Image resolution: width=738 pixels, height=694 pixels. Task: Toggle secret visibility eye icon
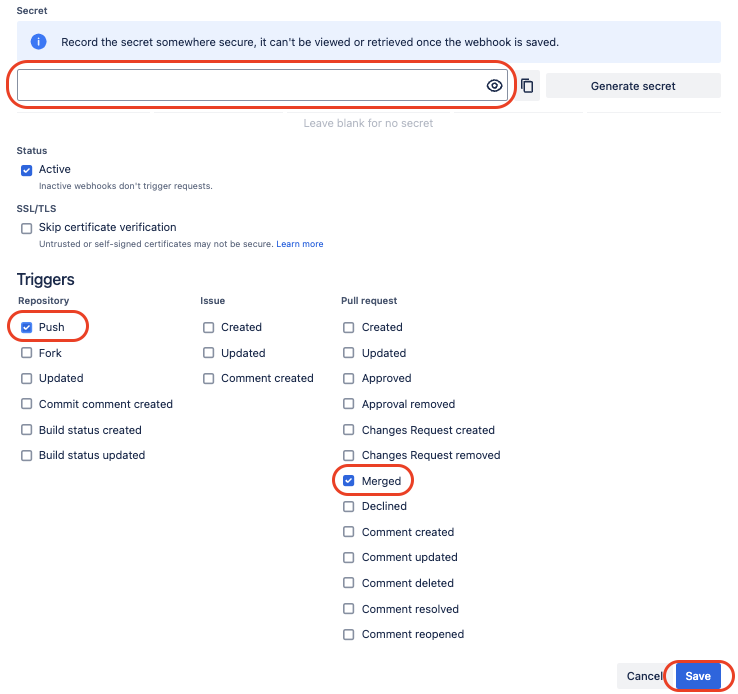point(494,86)
